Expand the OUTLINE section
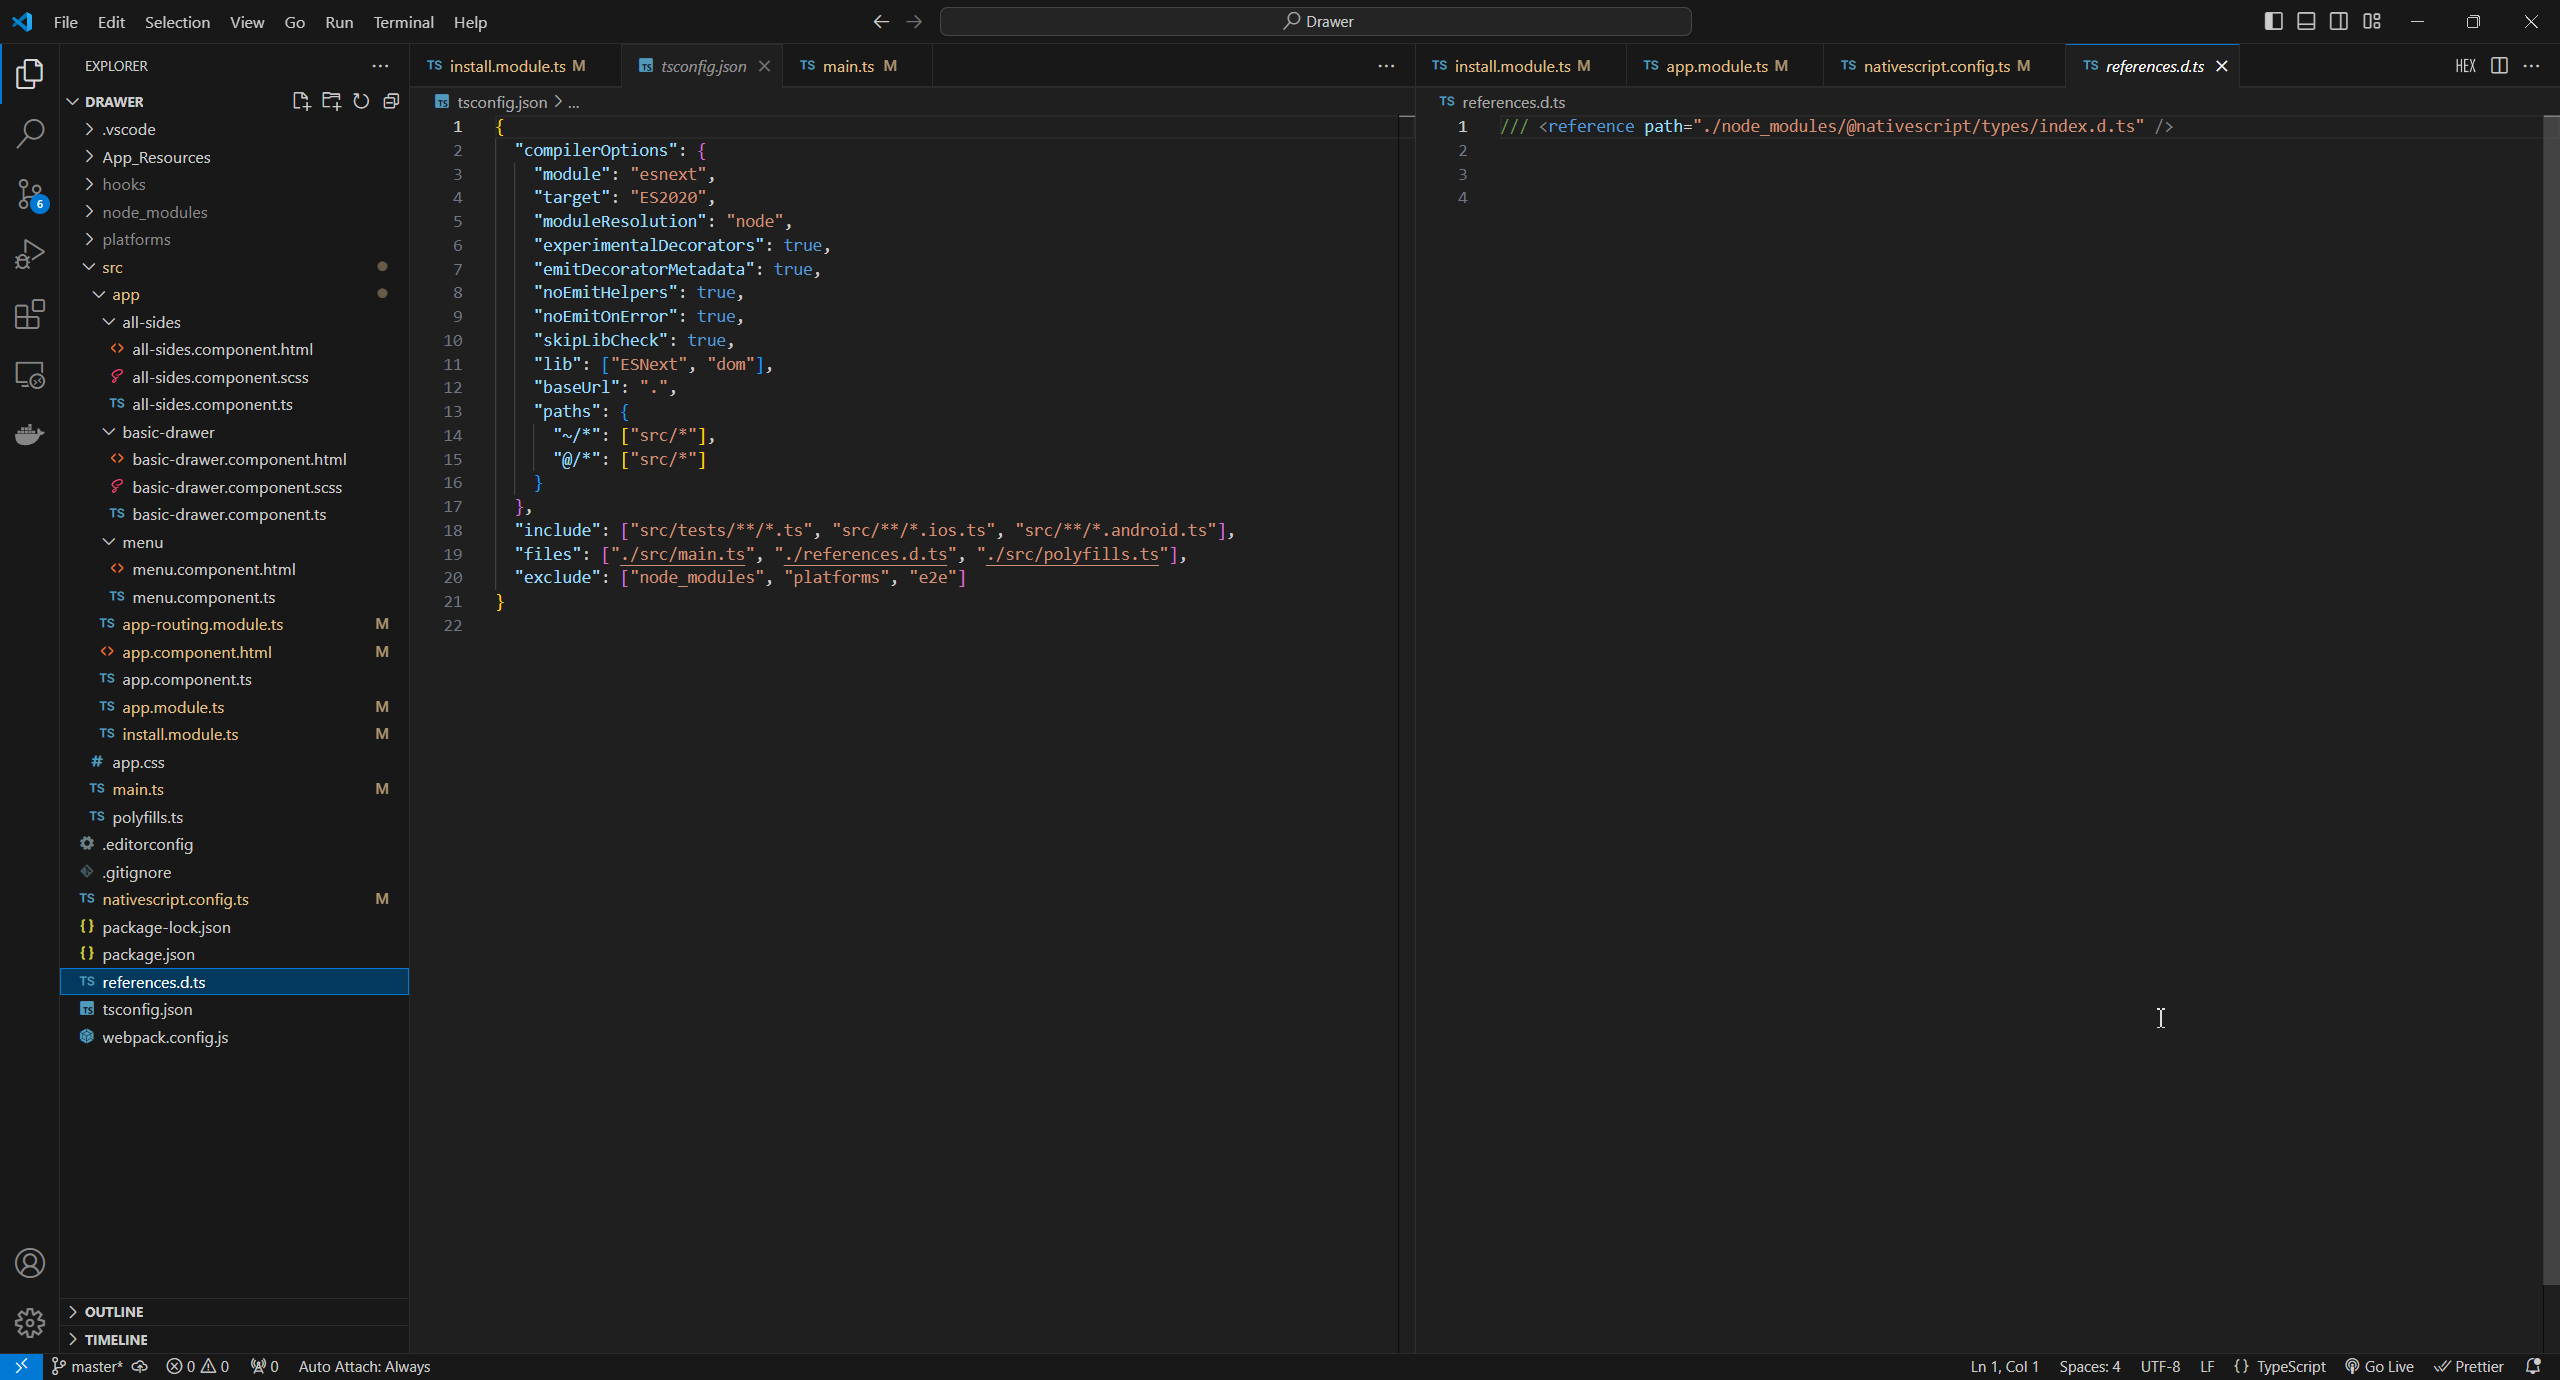2560x1380 pixels. point(114,1311)
